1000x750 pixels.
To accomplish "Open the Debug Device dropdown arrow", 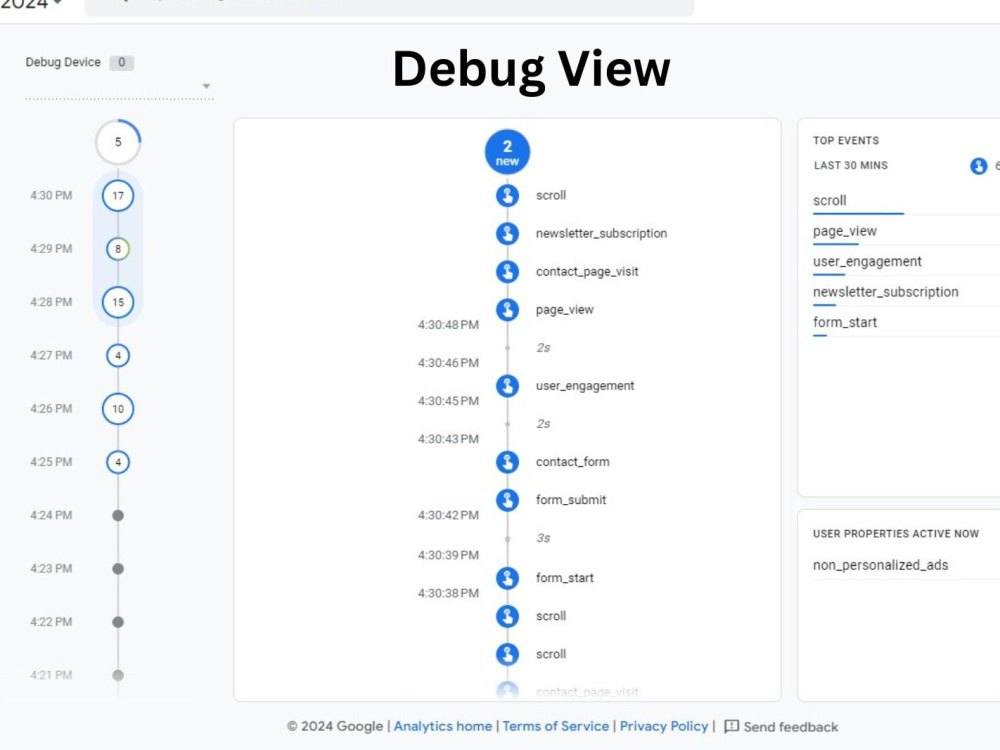I will 206,86.
